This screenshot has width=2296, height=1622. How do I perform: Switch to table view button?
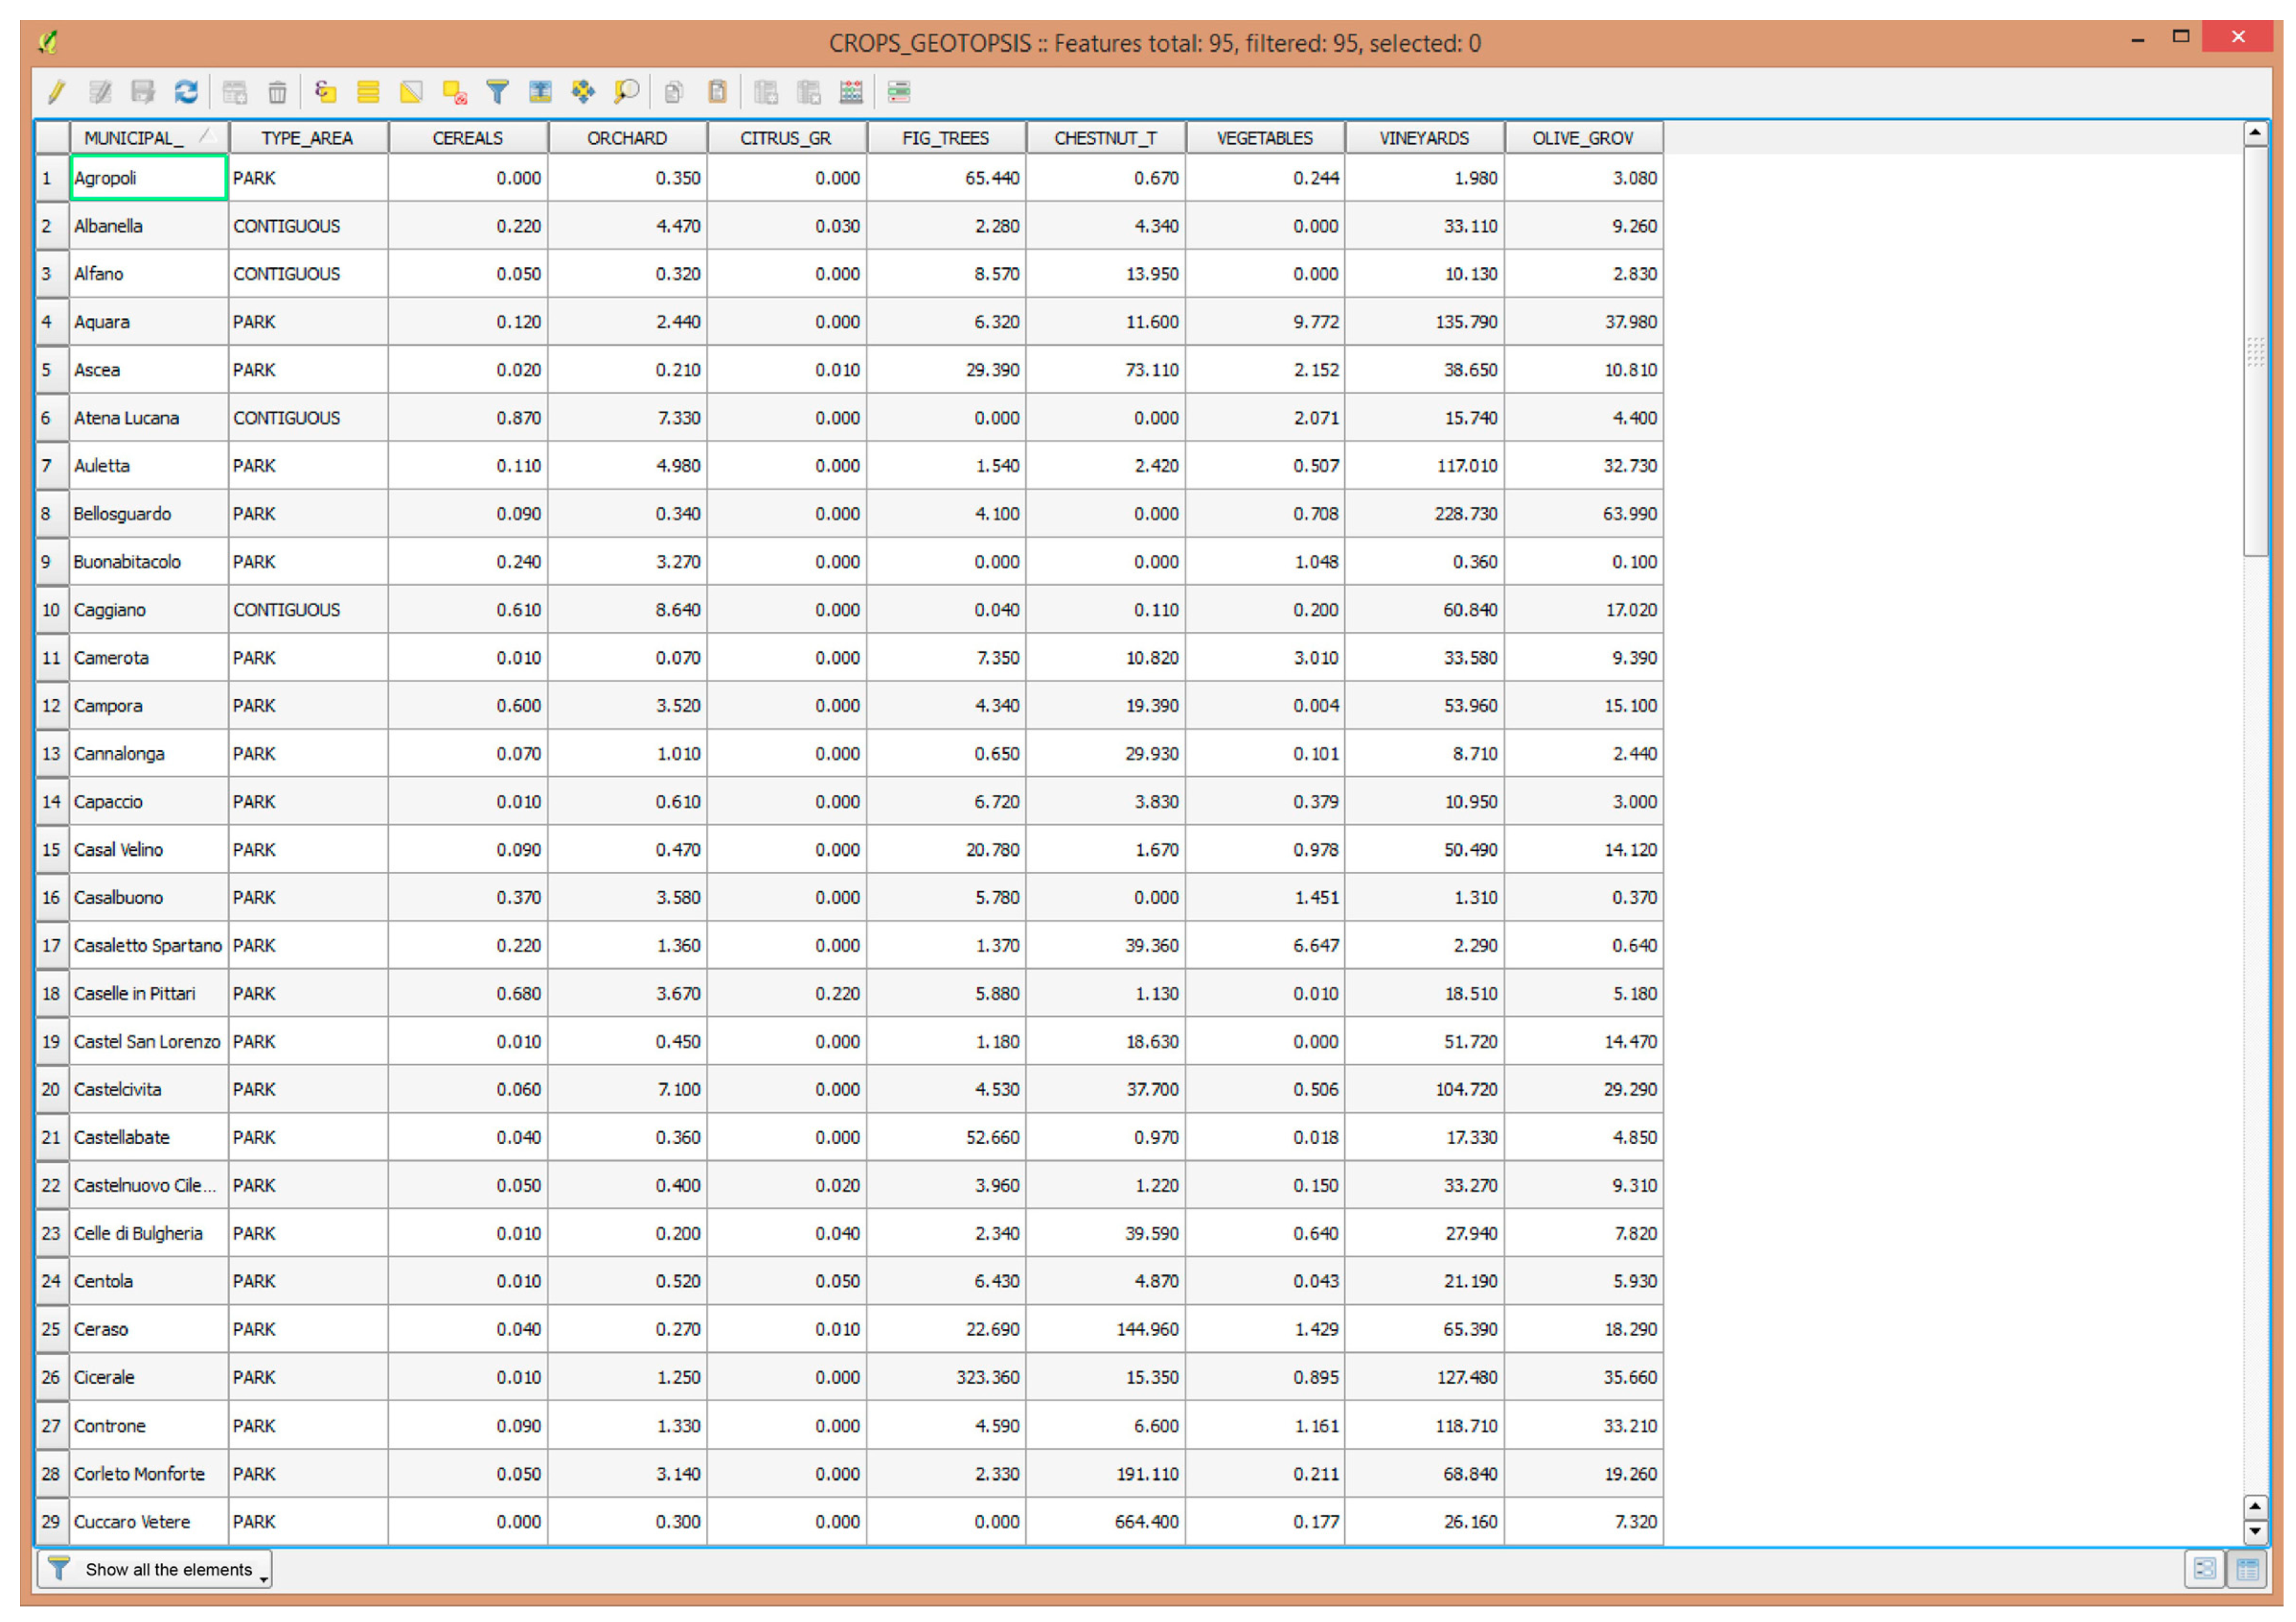[2247, 1569]
